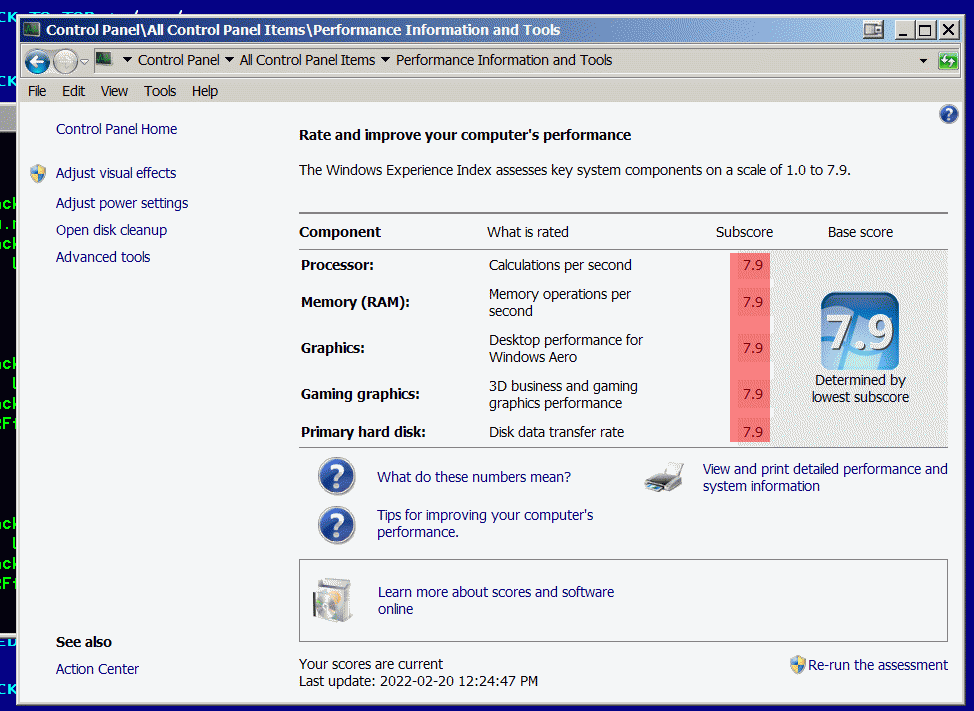Click the Base score column header

860,232
